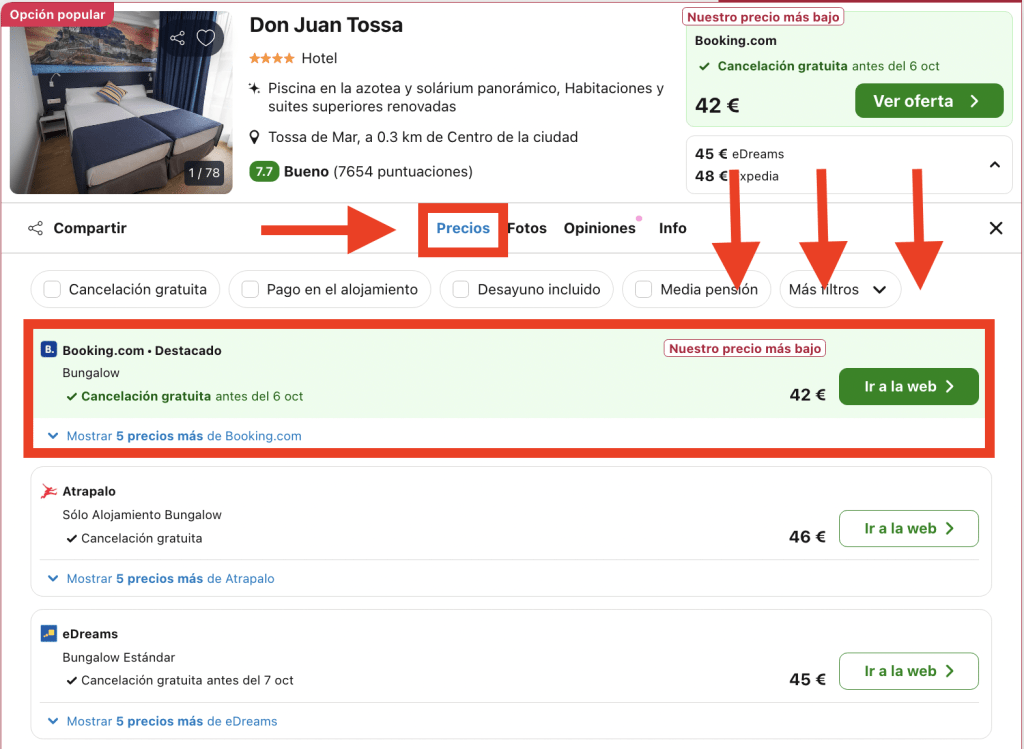The image size is (1024, 749).
Task: Click Ir a la web for Booking.com
Action: (x=908, y=387)
